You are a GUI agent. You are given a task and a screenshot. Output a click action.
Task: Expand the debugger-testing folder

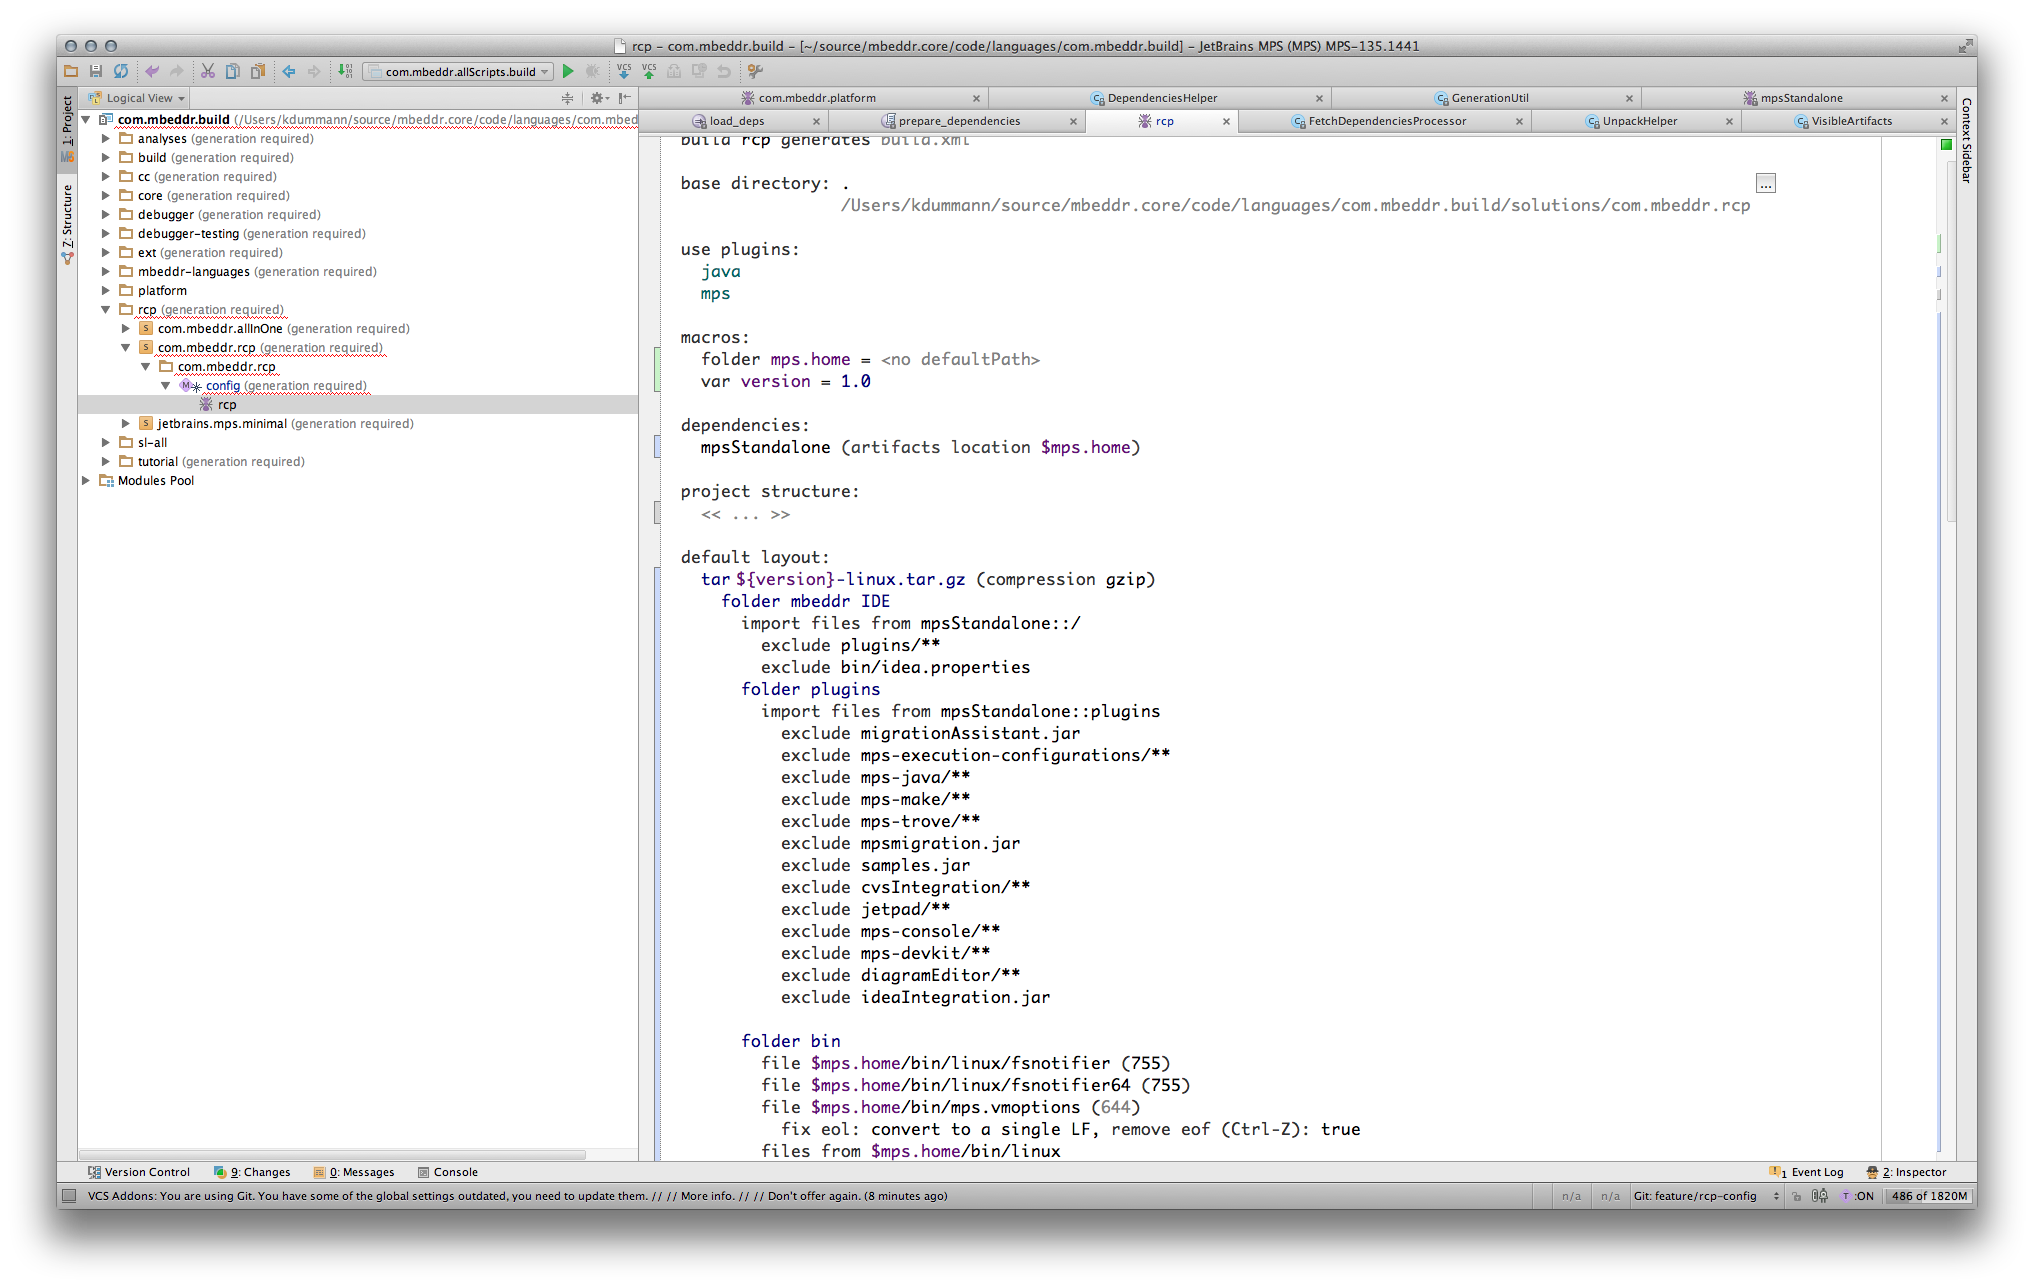[x=106, y=234]
